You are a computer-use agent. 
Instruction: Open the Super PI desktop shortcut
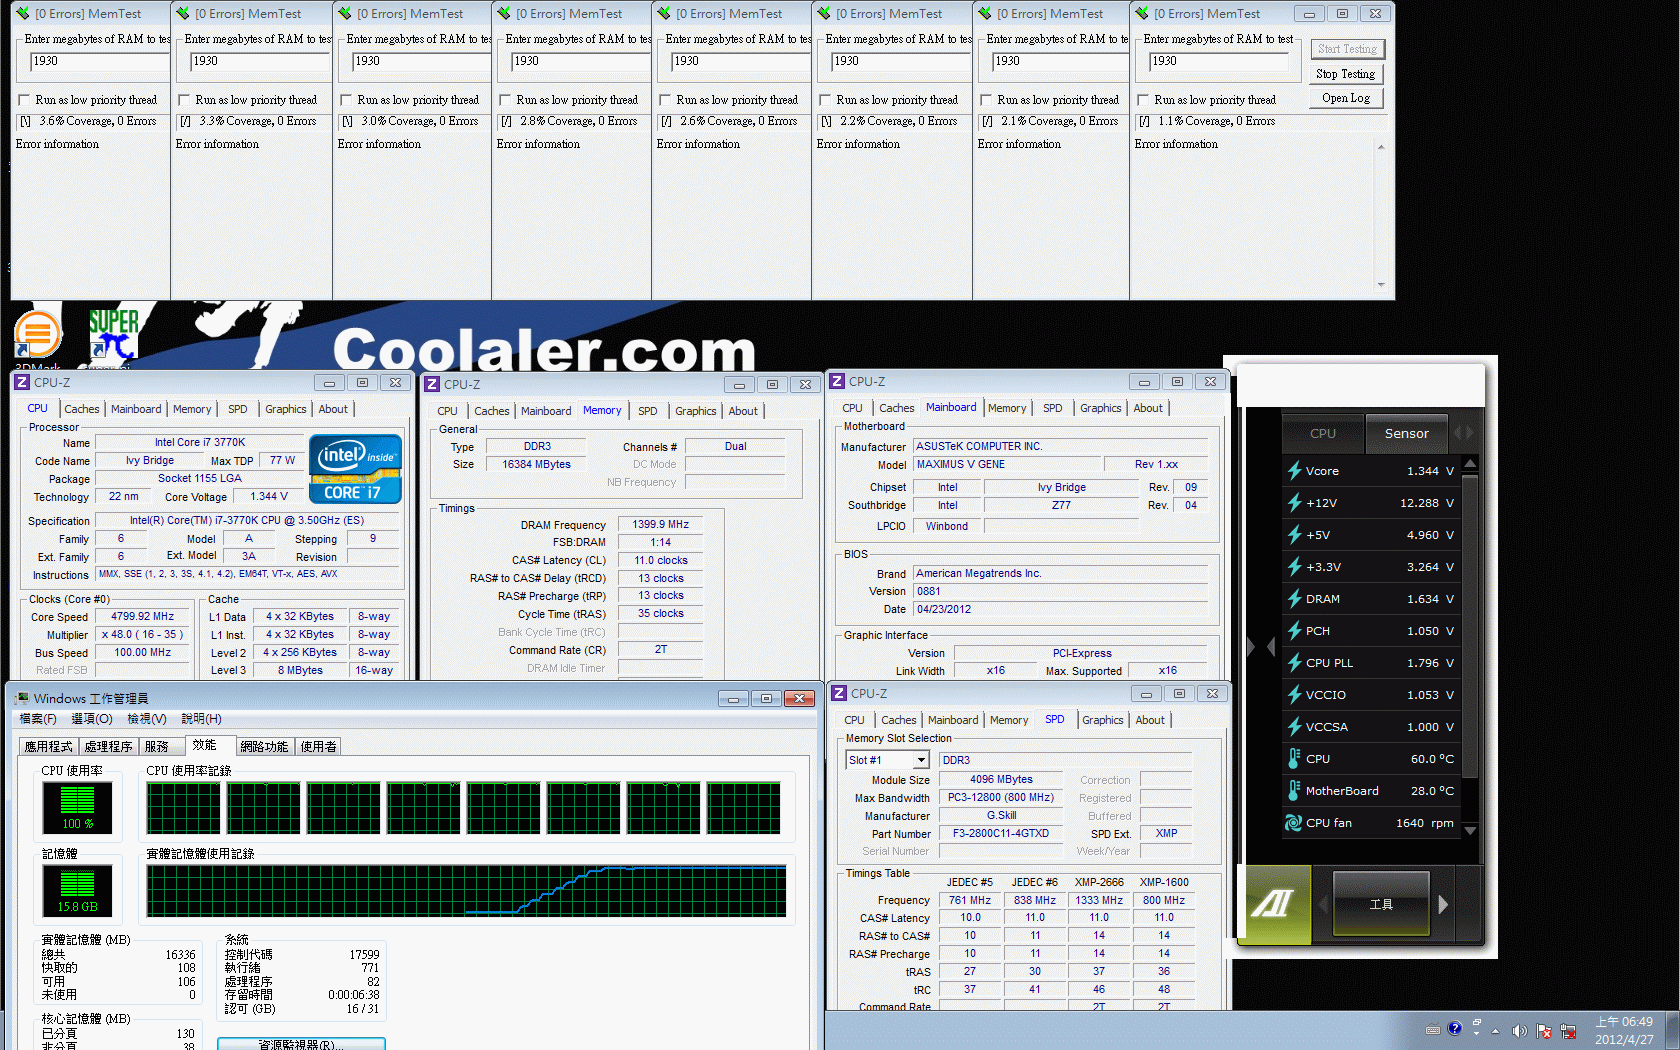click(x=113, y=334)
